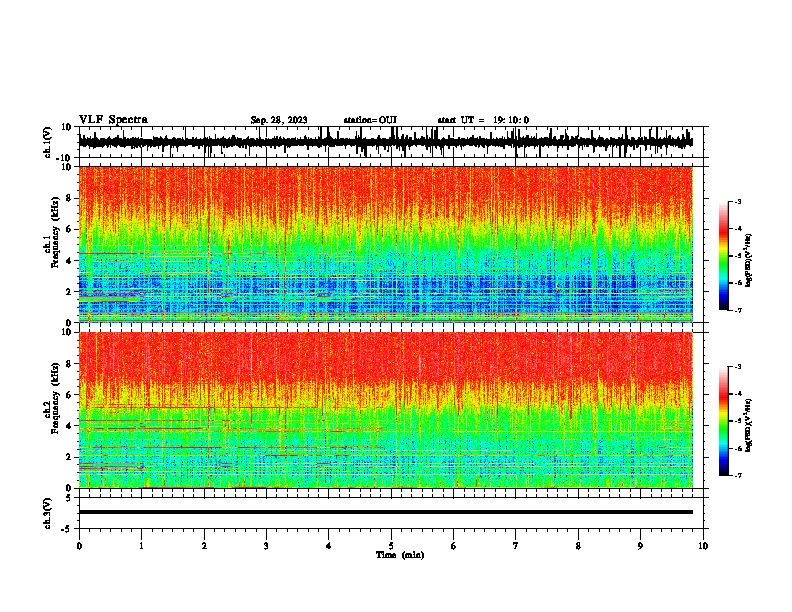Click the ch.1 voltage waveform trace

tap(385, 142)
